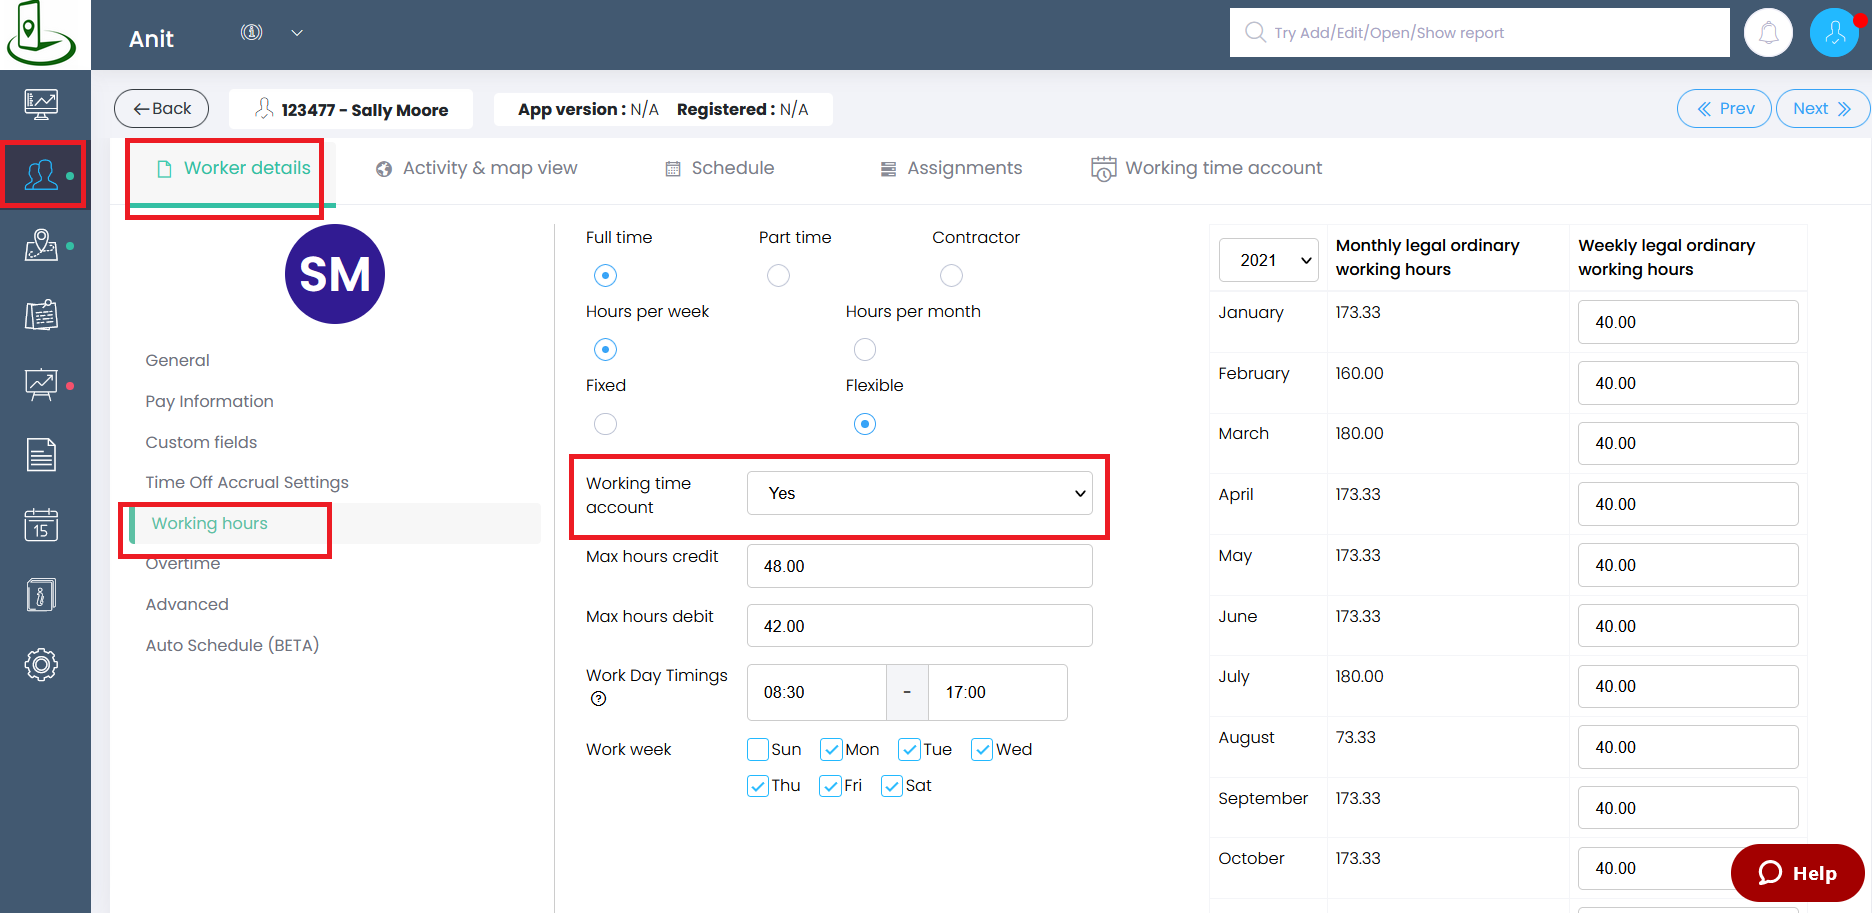This screenshot has width=1872, height=913.
Task: Go to the Prev worker
Action: (1724, 108)
